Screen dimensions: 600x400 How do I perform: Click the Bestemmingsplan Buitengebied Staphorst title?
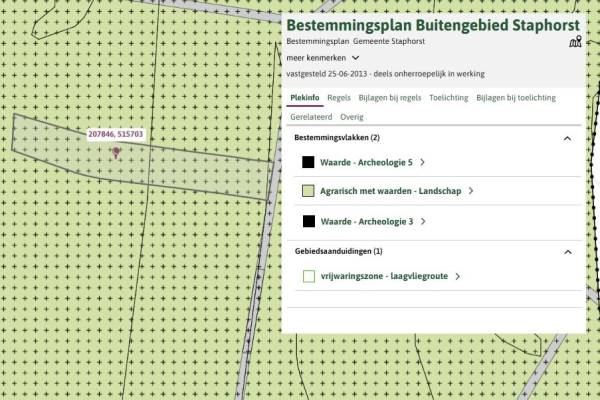[x=433, y=25]
